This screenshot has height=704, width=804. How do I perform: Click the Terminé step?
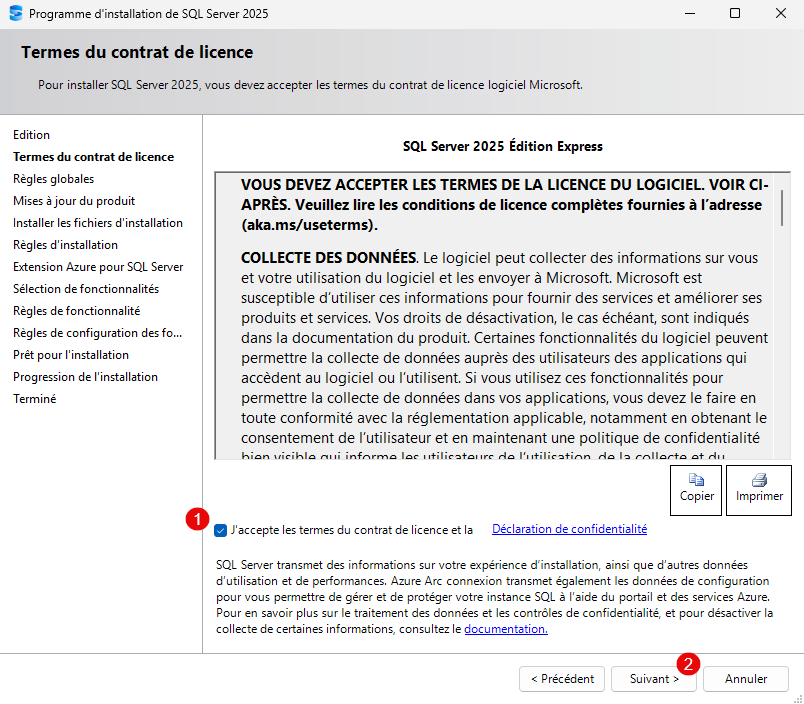pyautogui.click(x=34, y=399)
